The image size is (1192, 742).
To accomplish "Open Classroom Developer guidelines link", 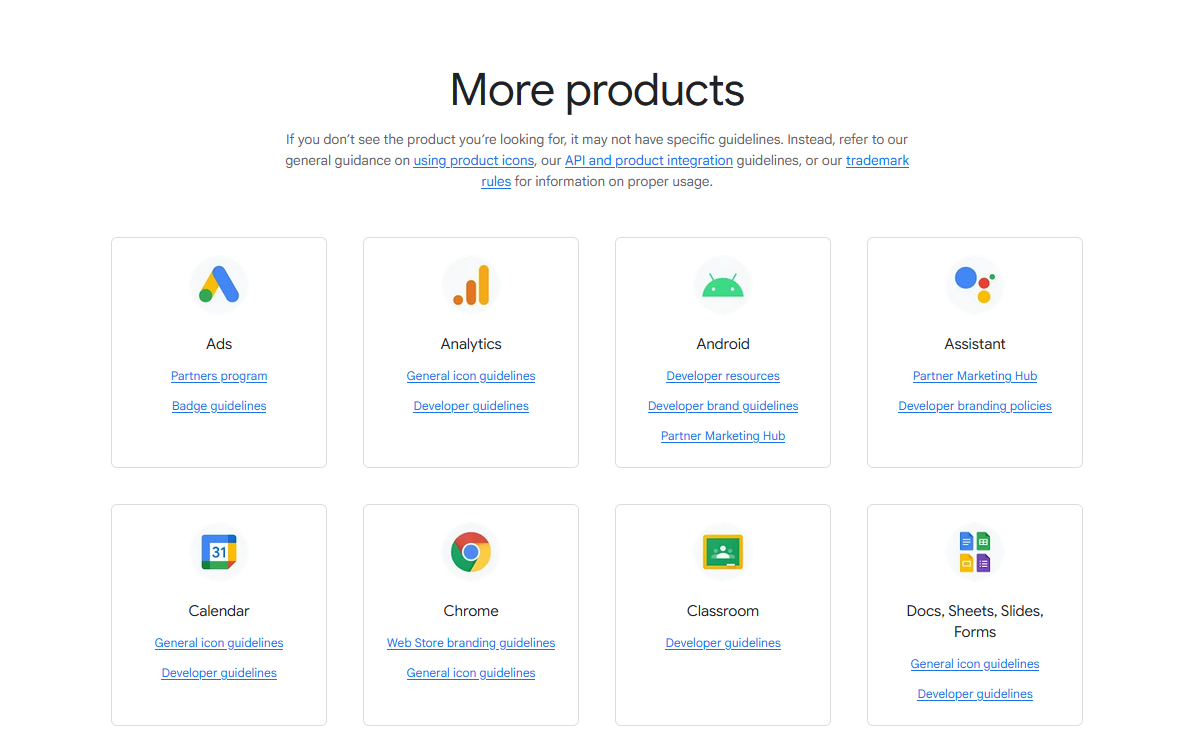I will pyautogui.click(x=723, y=643).
